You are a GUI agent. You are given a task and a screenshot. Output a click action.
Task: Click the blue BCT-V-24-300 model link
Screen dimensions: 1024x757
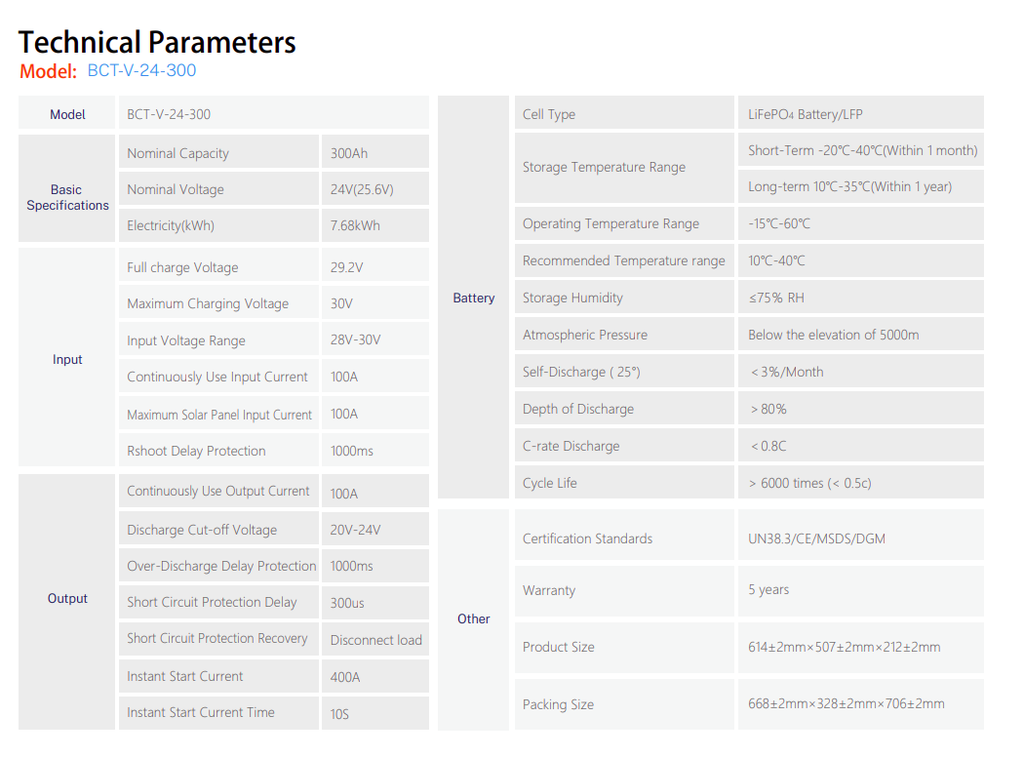point(142,71)
